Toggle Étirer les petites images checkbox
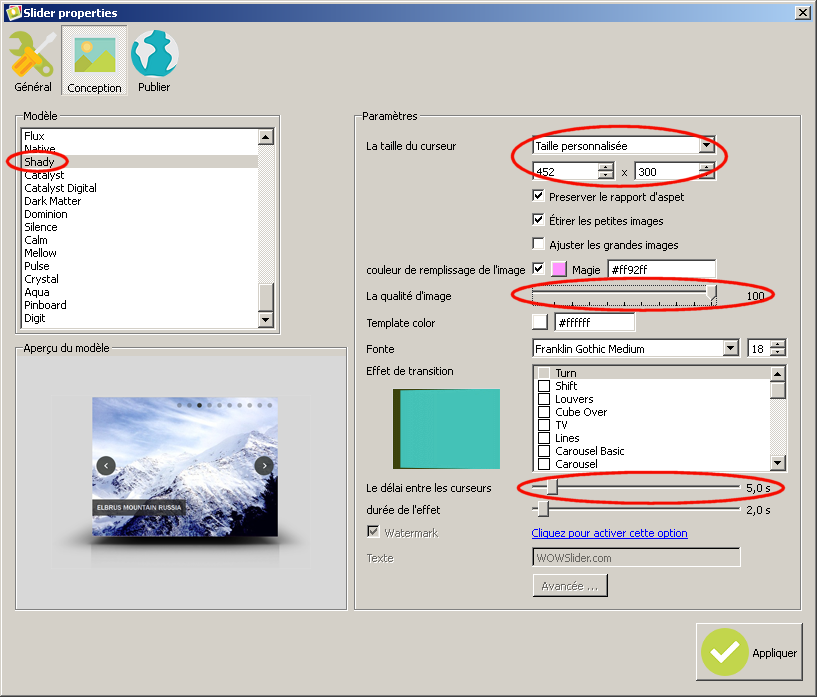Viewport: 817px width, 697px height. tap(538, 220)
